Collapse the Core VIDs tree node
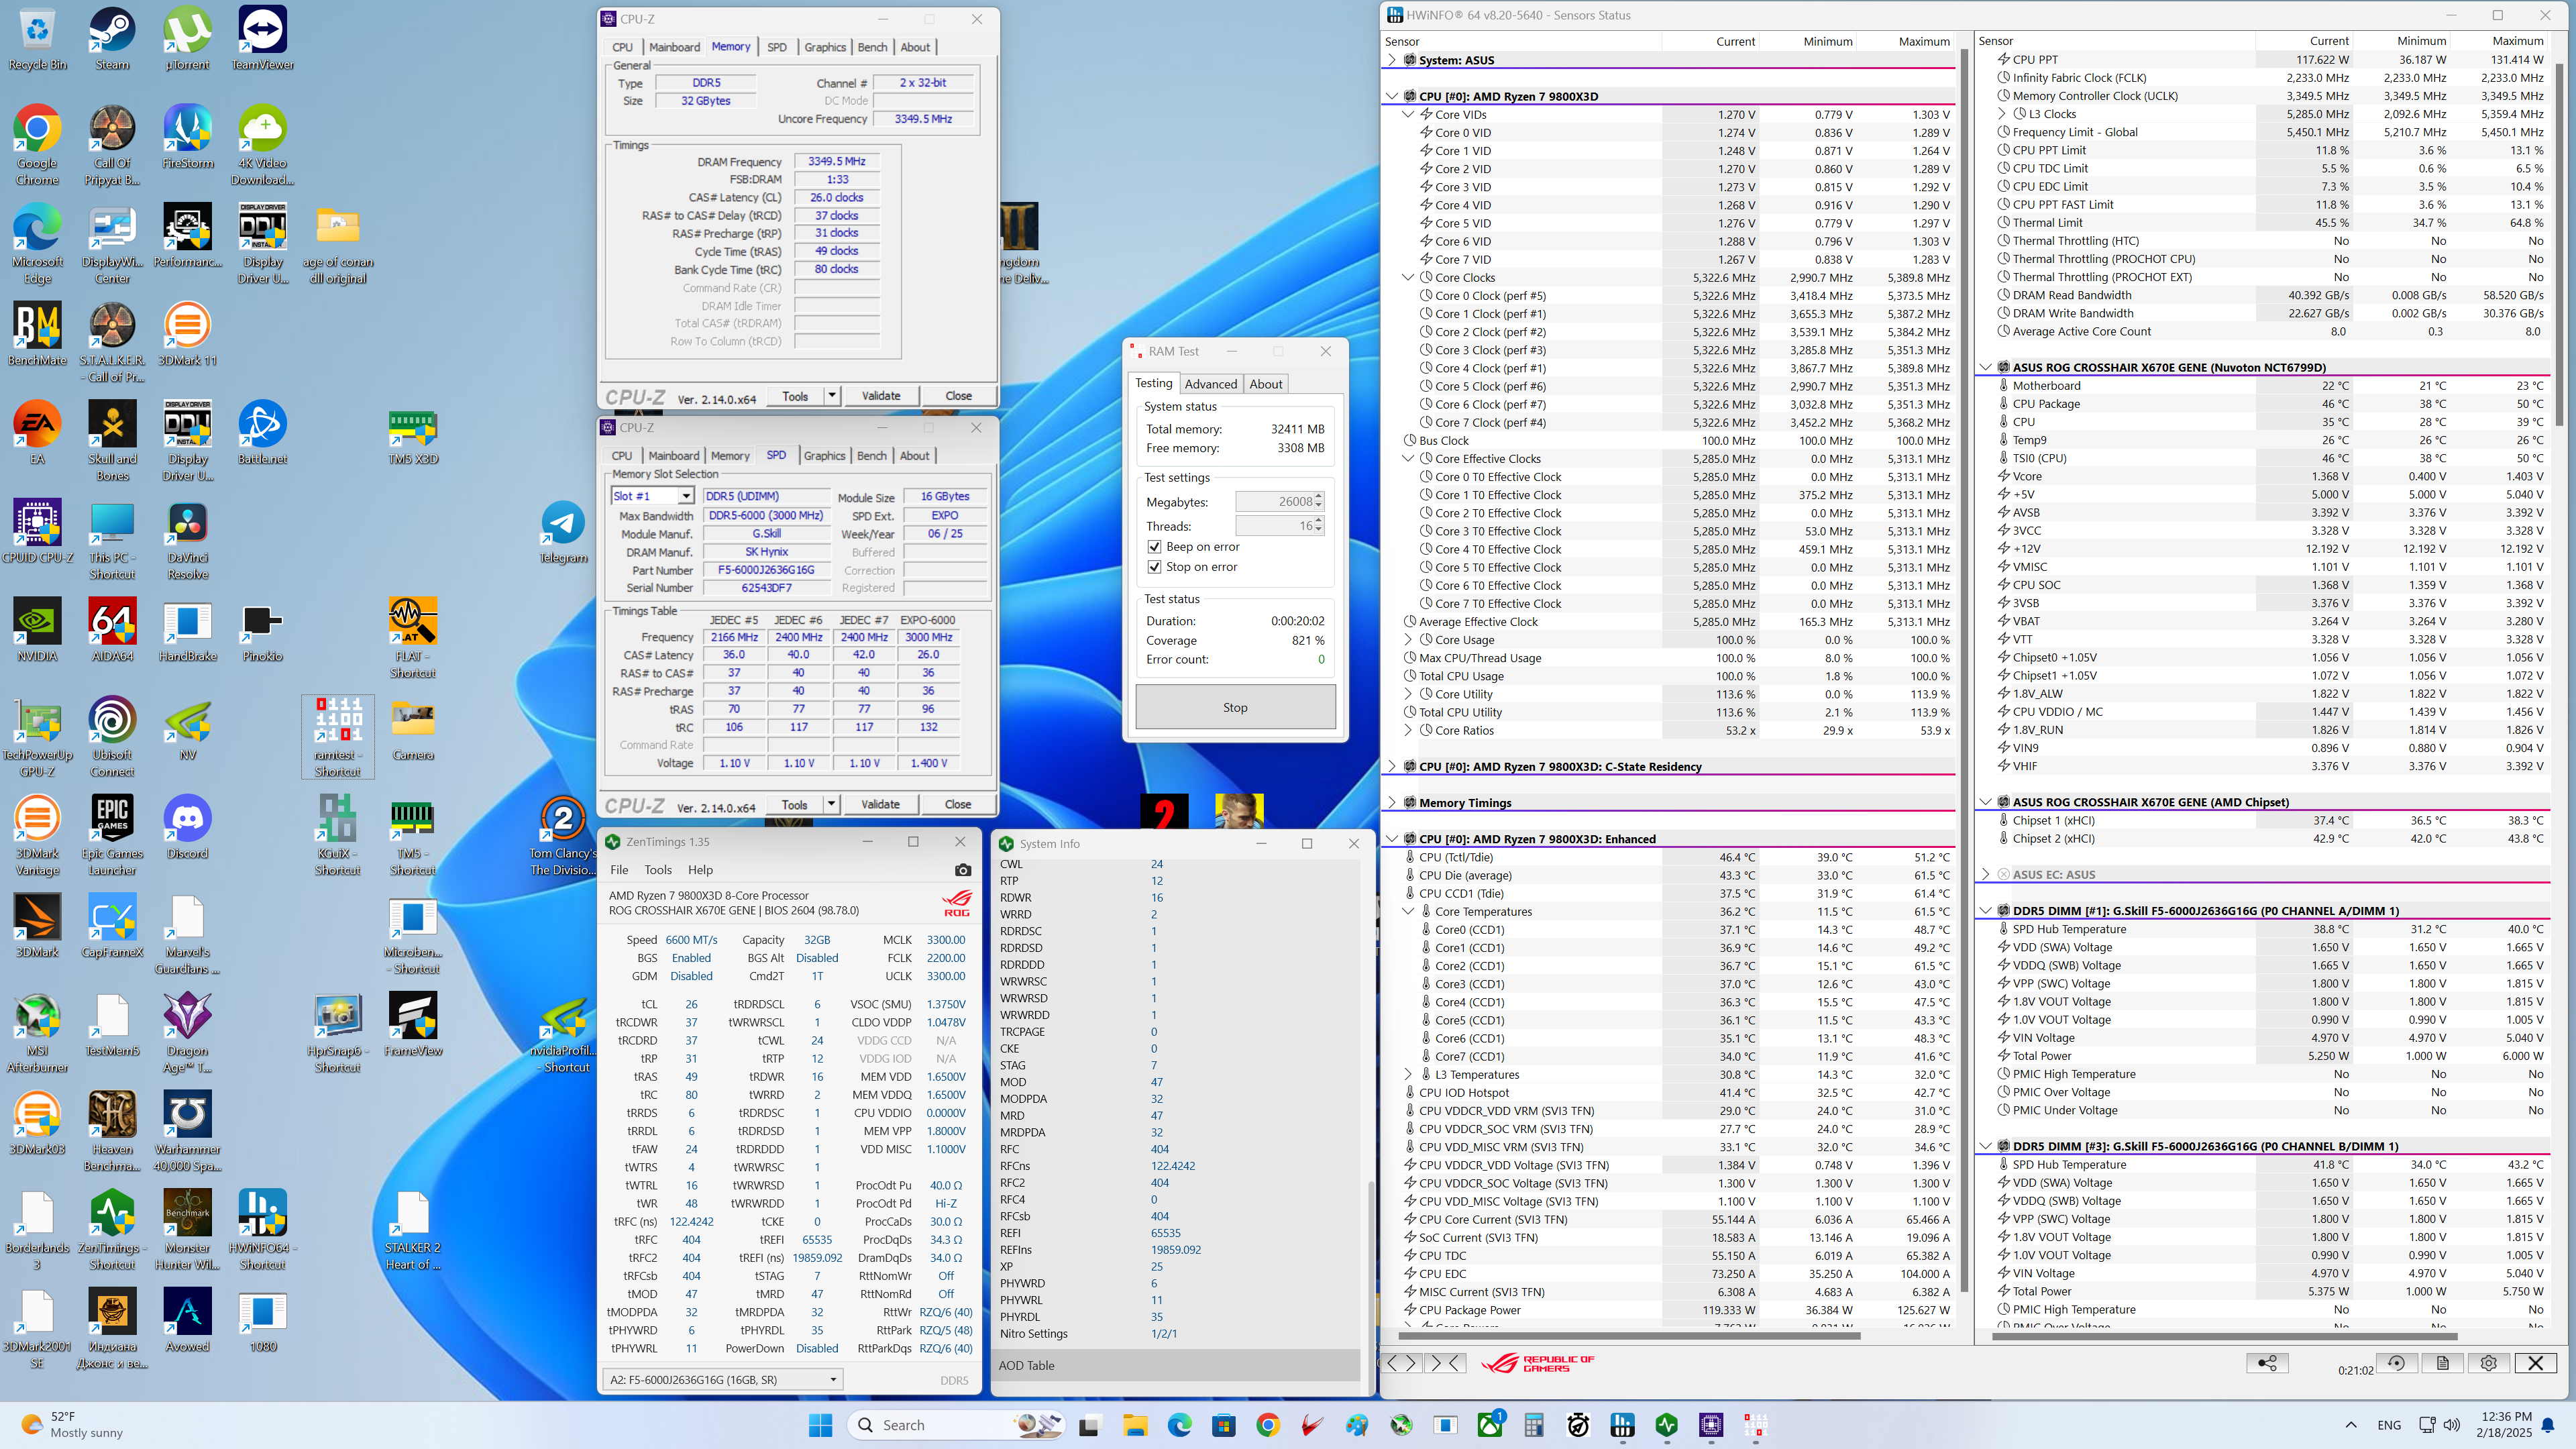Screen dimensions: 2576x1449 1408,114
